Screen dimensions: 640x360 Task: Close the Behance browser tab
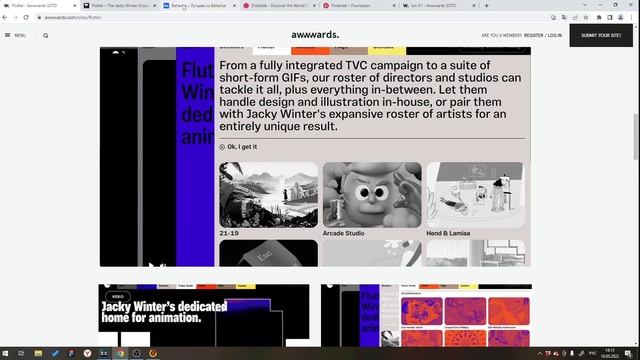click(234, 6)
